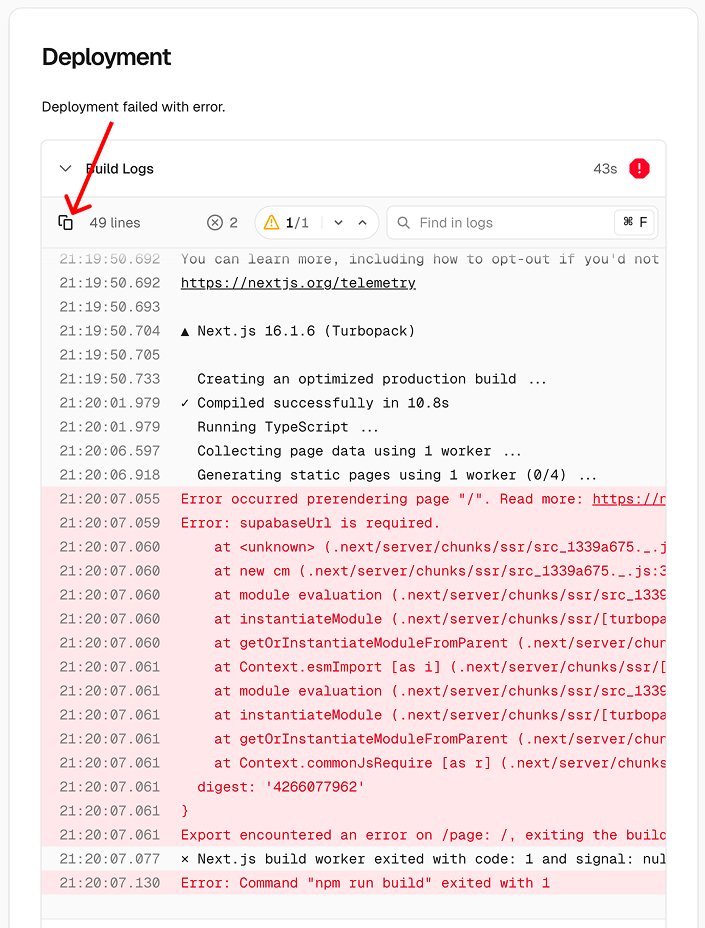Screen dimensions: 705x928
Task: Open the nextjs.org/telemetry link
Action: (298, 283)
